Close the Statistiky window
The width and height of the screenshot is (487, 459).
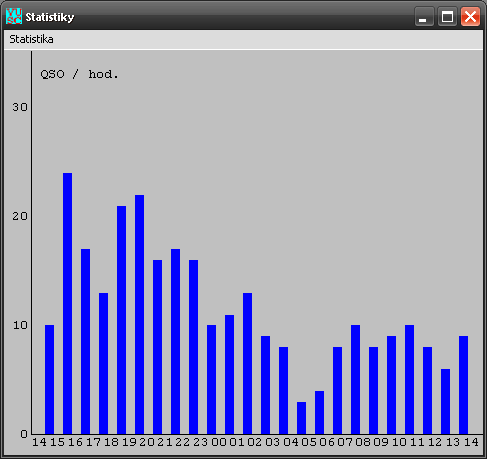(470, 16)
